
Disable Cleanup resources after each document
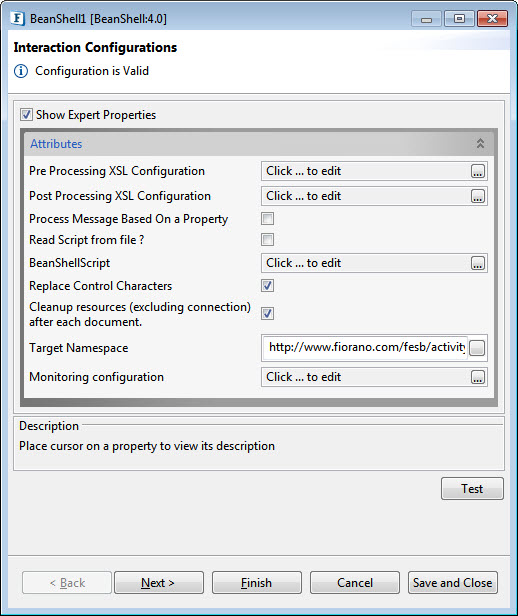267,314
